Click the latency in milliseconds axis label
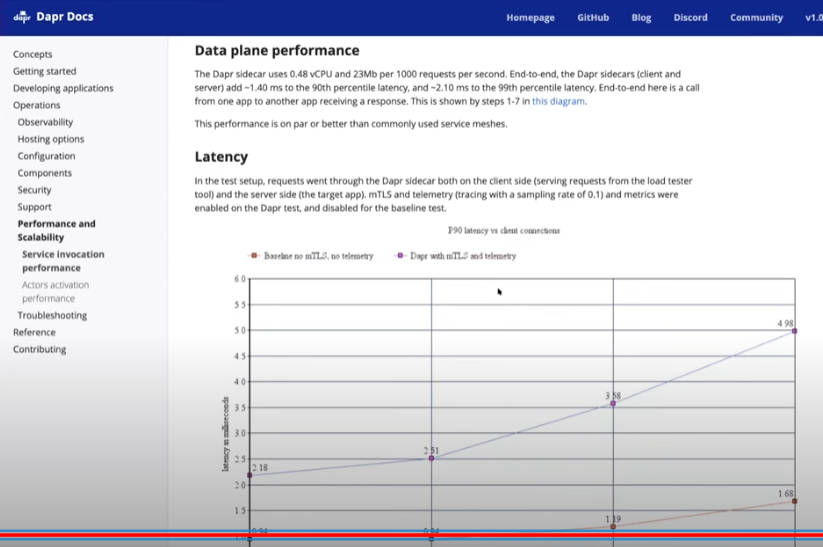This screenshot has width=823, height=547. 226,434
